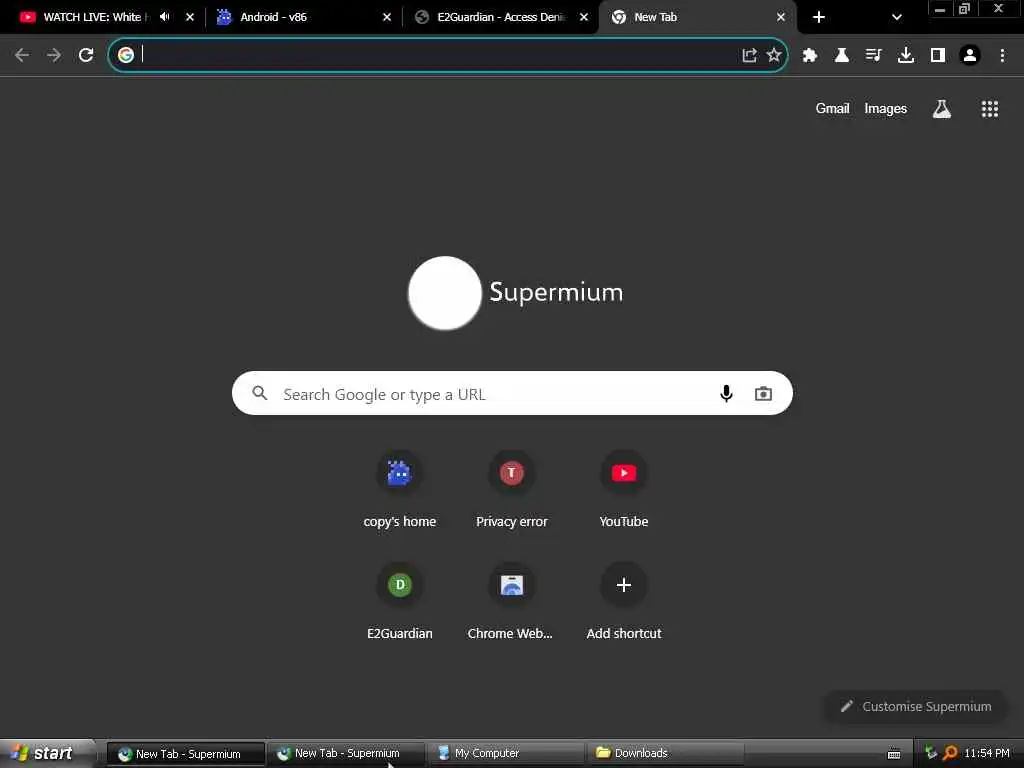This screenshot has width=1024, height=768.
Task: Share this page via address bar icon
Action: point(749,55)
